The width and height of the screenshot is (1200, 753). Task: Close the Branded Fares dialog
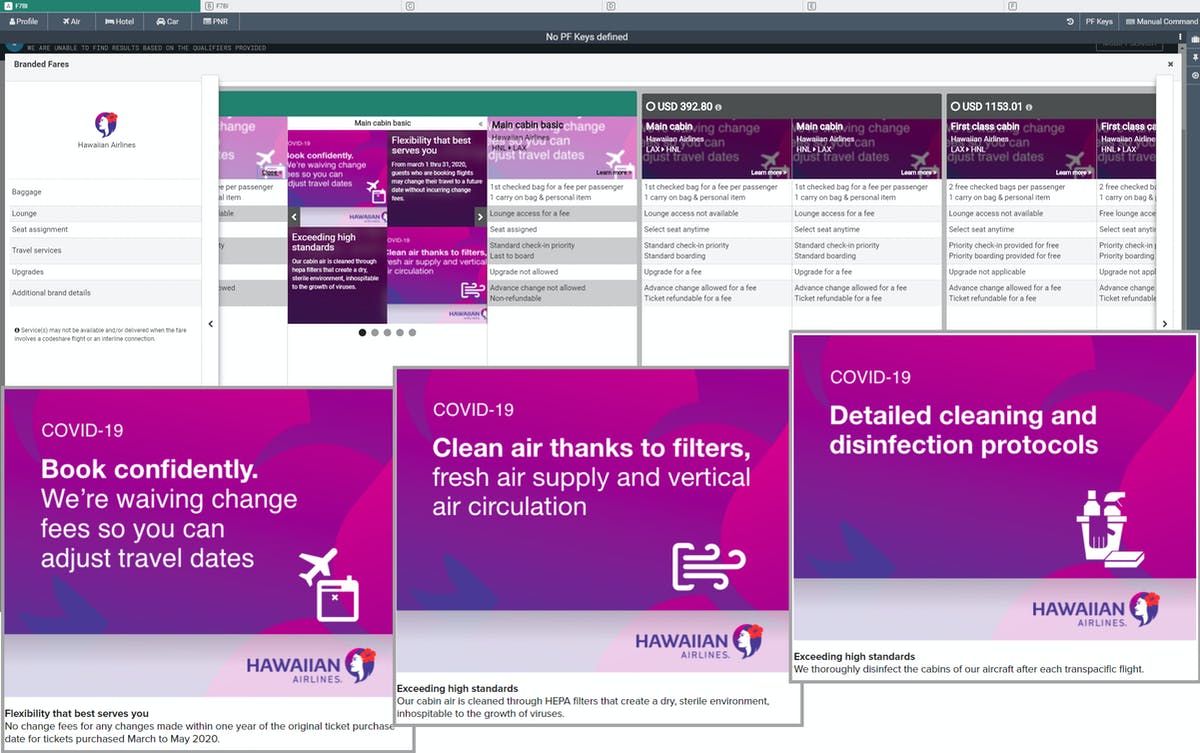pyautogui.click(x=1171, y=64)
